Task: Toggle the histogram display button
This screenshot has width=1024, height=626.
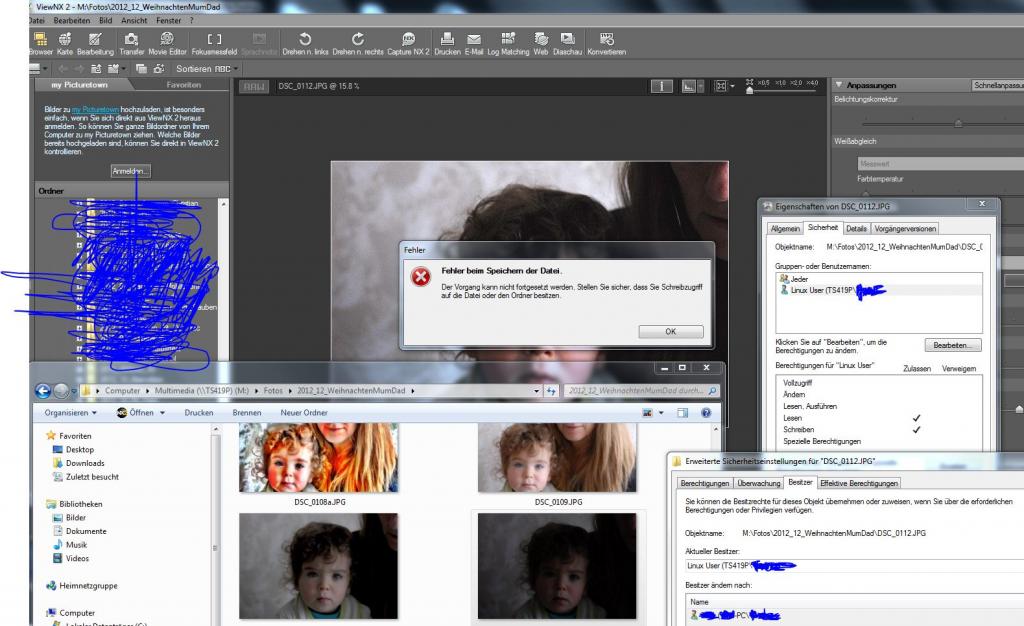Action: (688, 86)
